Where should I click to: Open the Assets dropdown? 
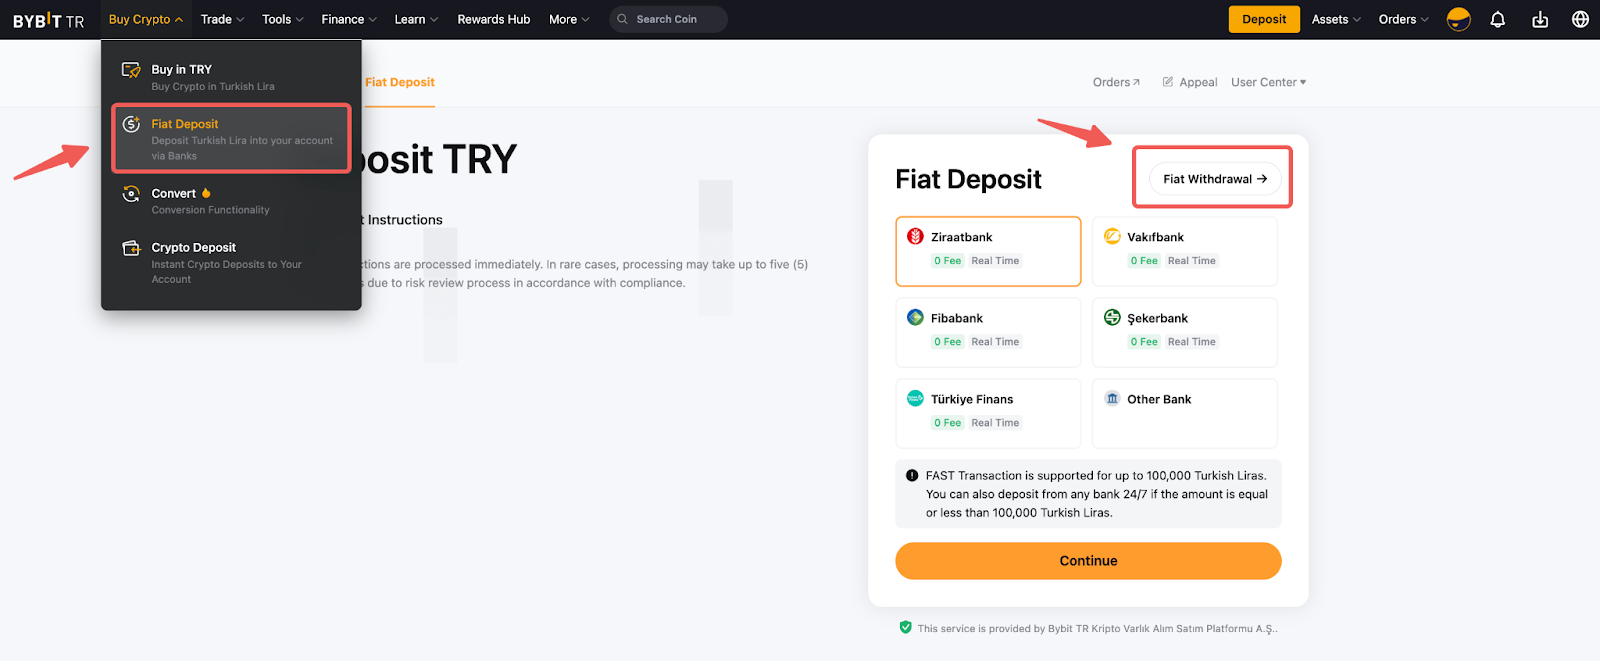pos(1335,19)
